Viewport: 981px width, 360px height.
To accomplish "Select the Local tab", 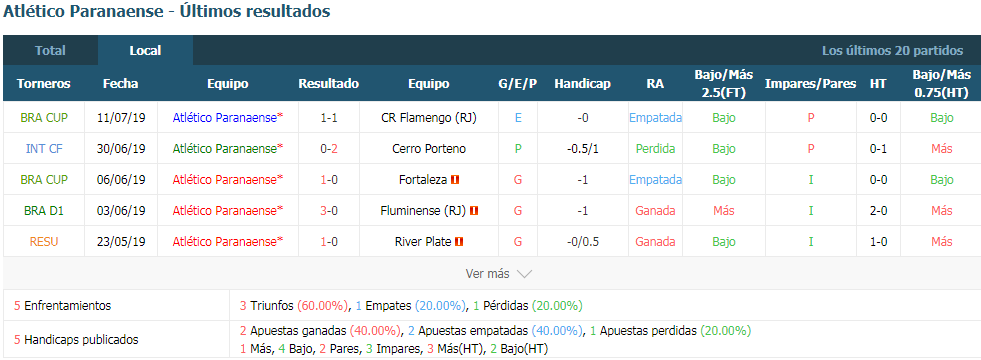I will click(x=145, y=51).
